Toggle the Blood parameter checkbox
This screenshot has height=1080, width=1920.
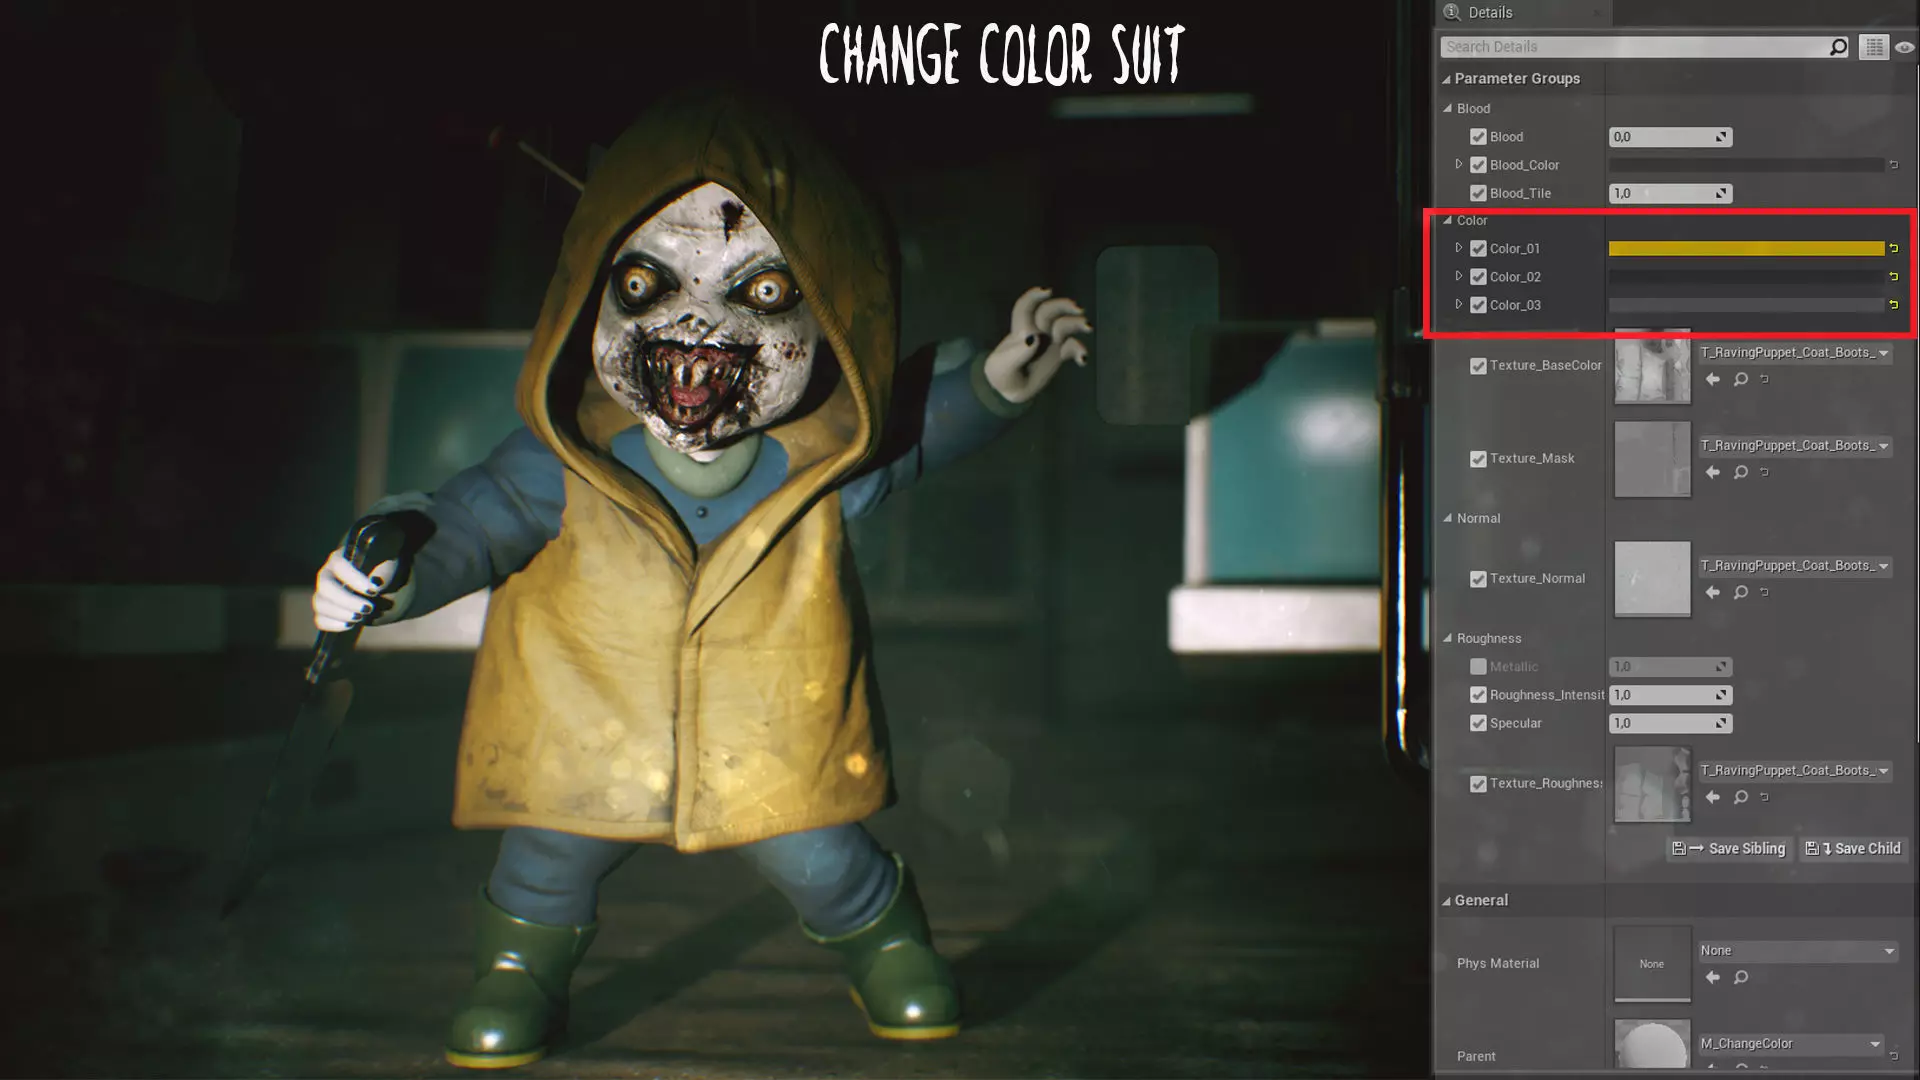tap(1478, 137)
